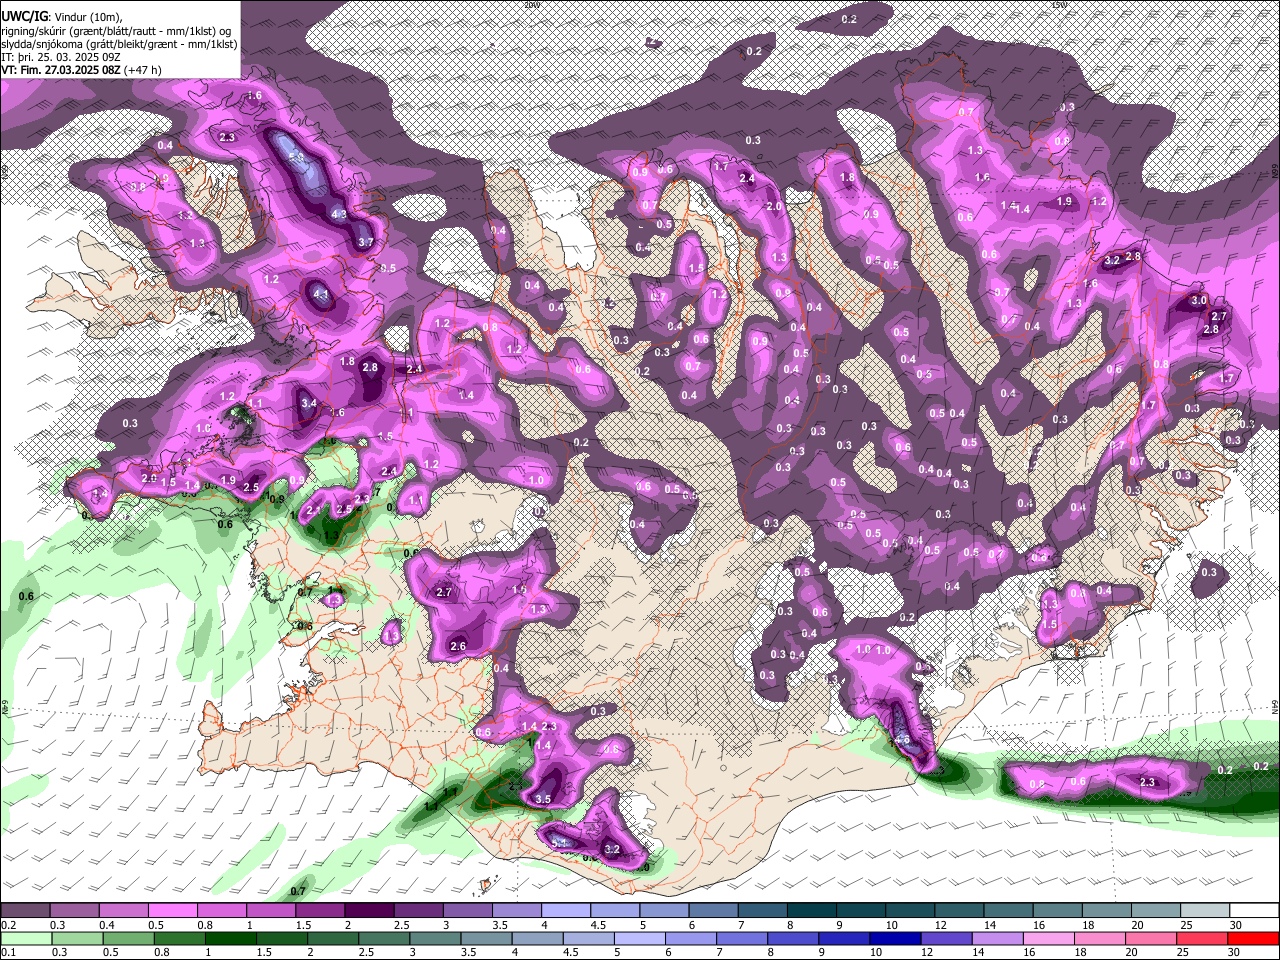Click the 14 label in the lower legend row
This screenshot has width=1280, height=960.
(979, 952)
